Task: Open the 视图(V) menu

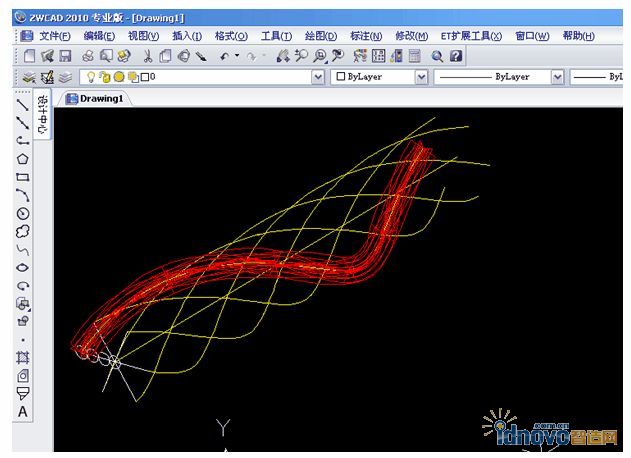Action: (x=143, y=36)
